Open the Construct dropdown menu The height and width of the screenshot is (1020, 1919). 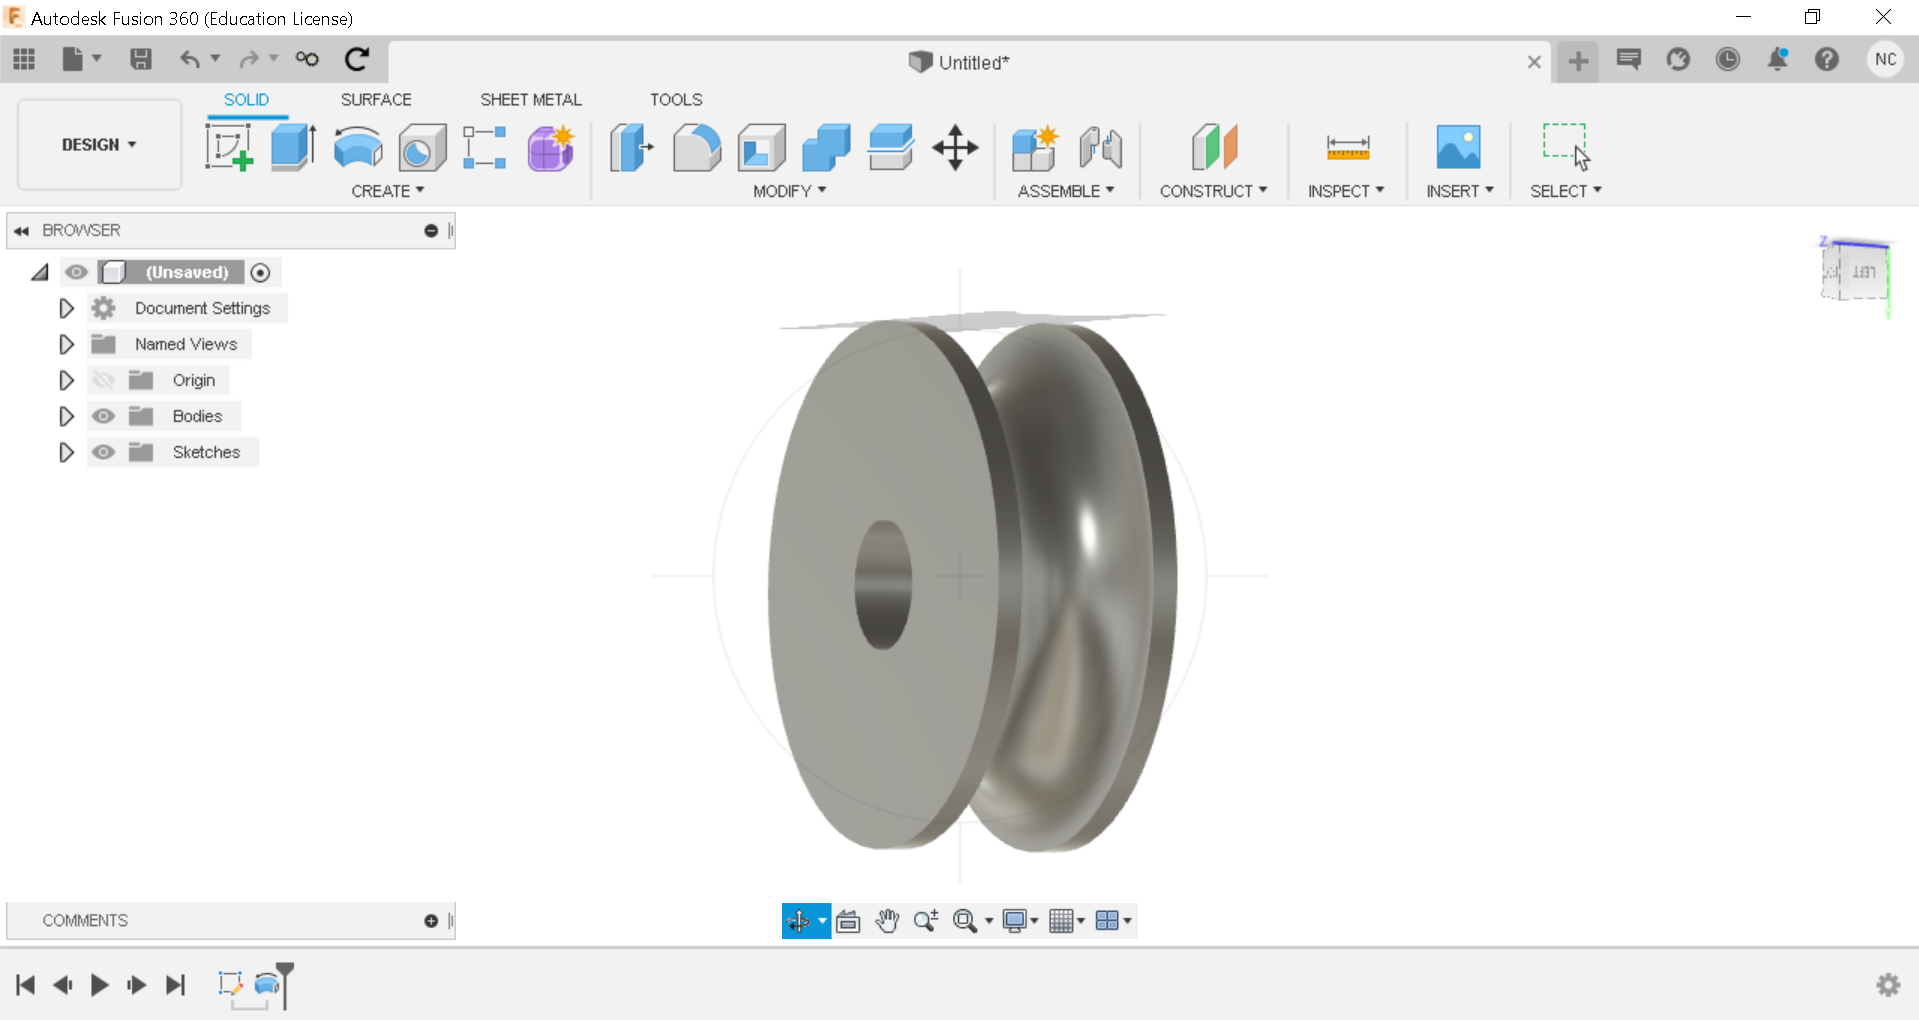coord(1213,190)
